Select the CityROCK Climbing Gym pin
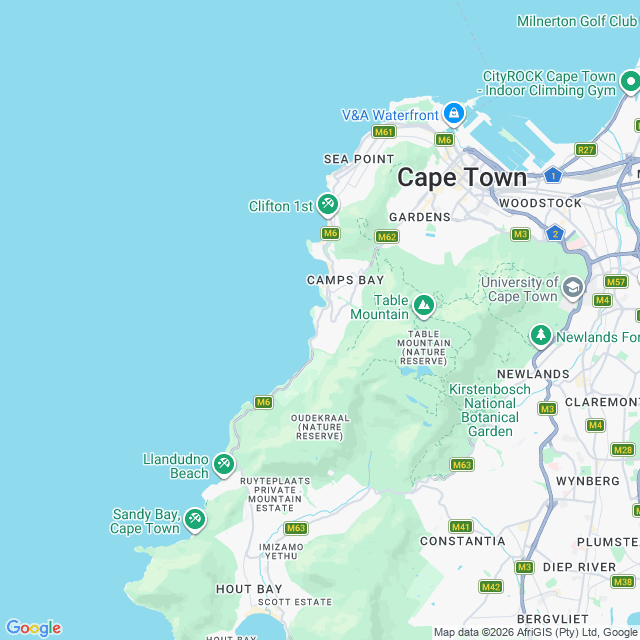 point(631,82)
